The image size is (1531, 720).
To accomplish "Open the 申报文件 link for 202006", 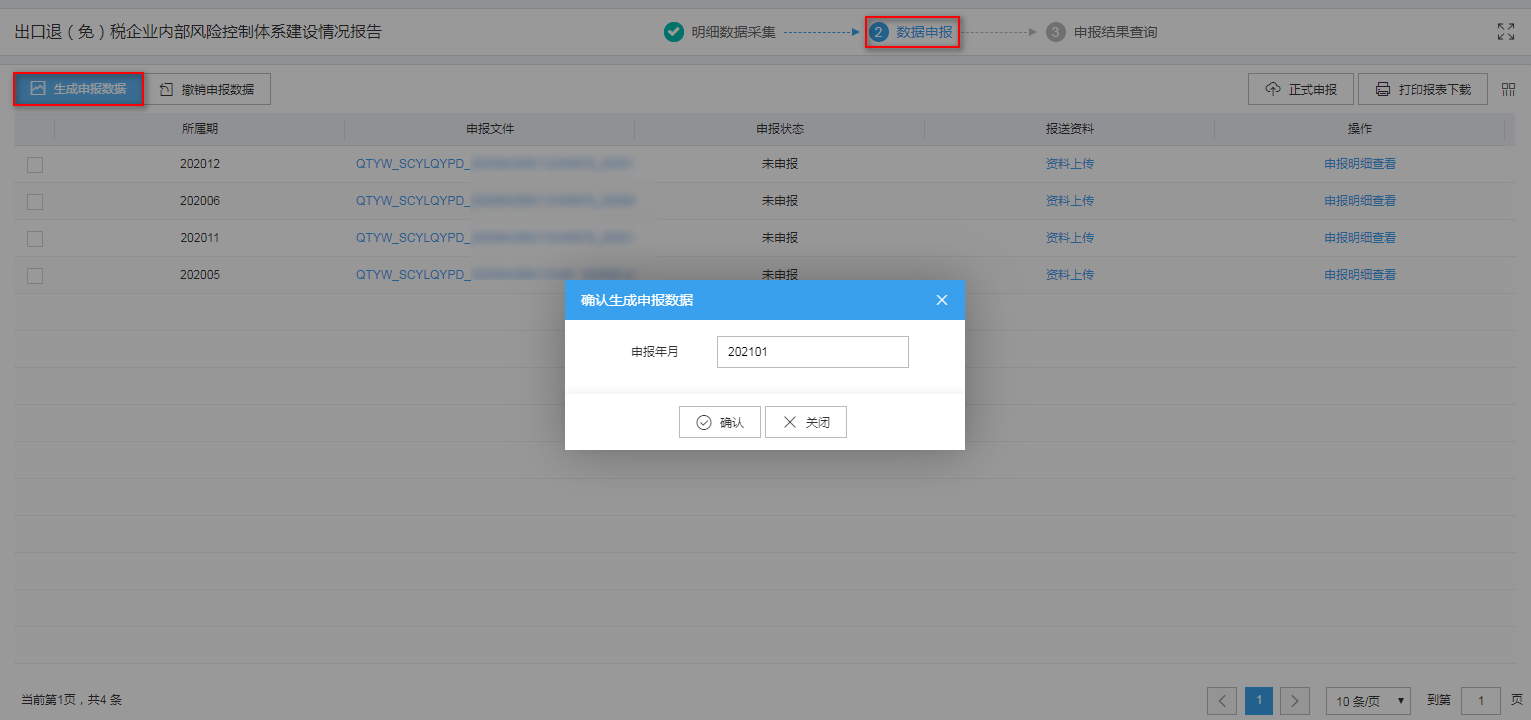I will [494, 201].
